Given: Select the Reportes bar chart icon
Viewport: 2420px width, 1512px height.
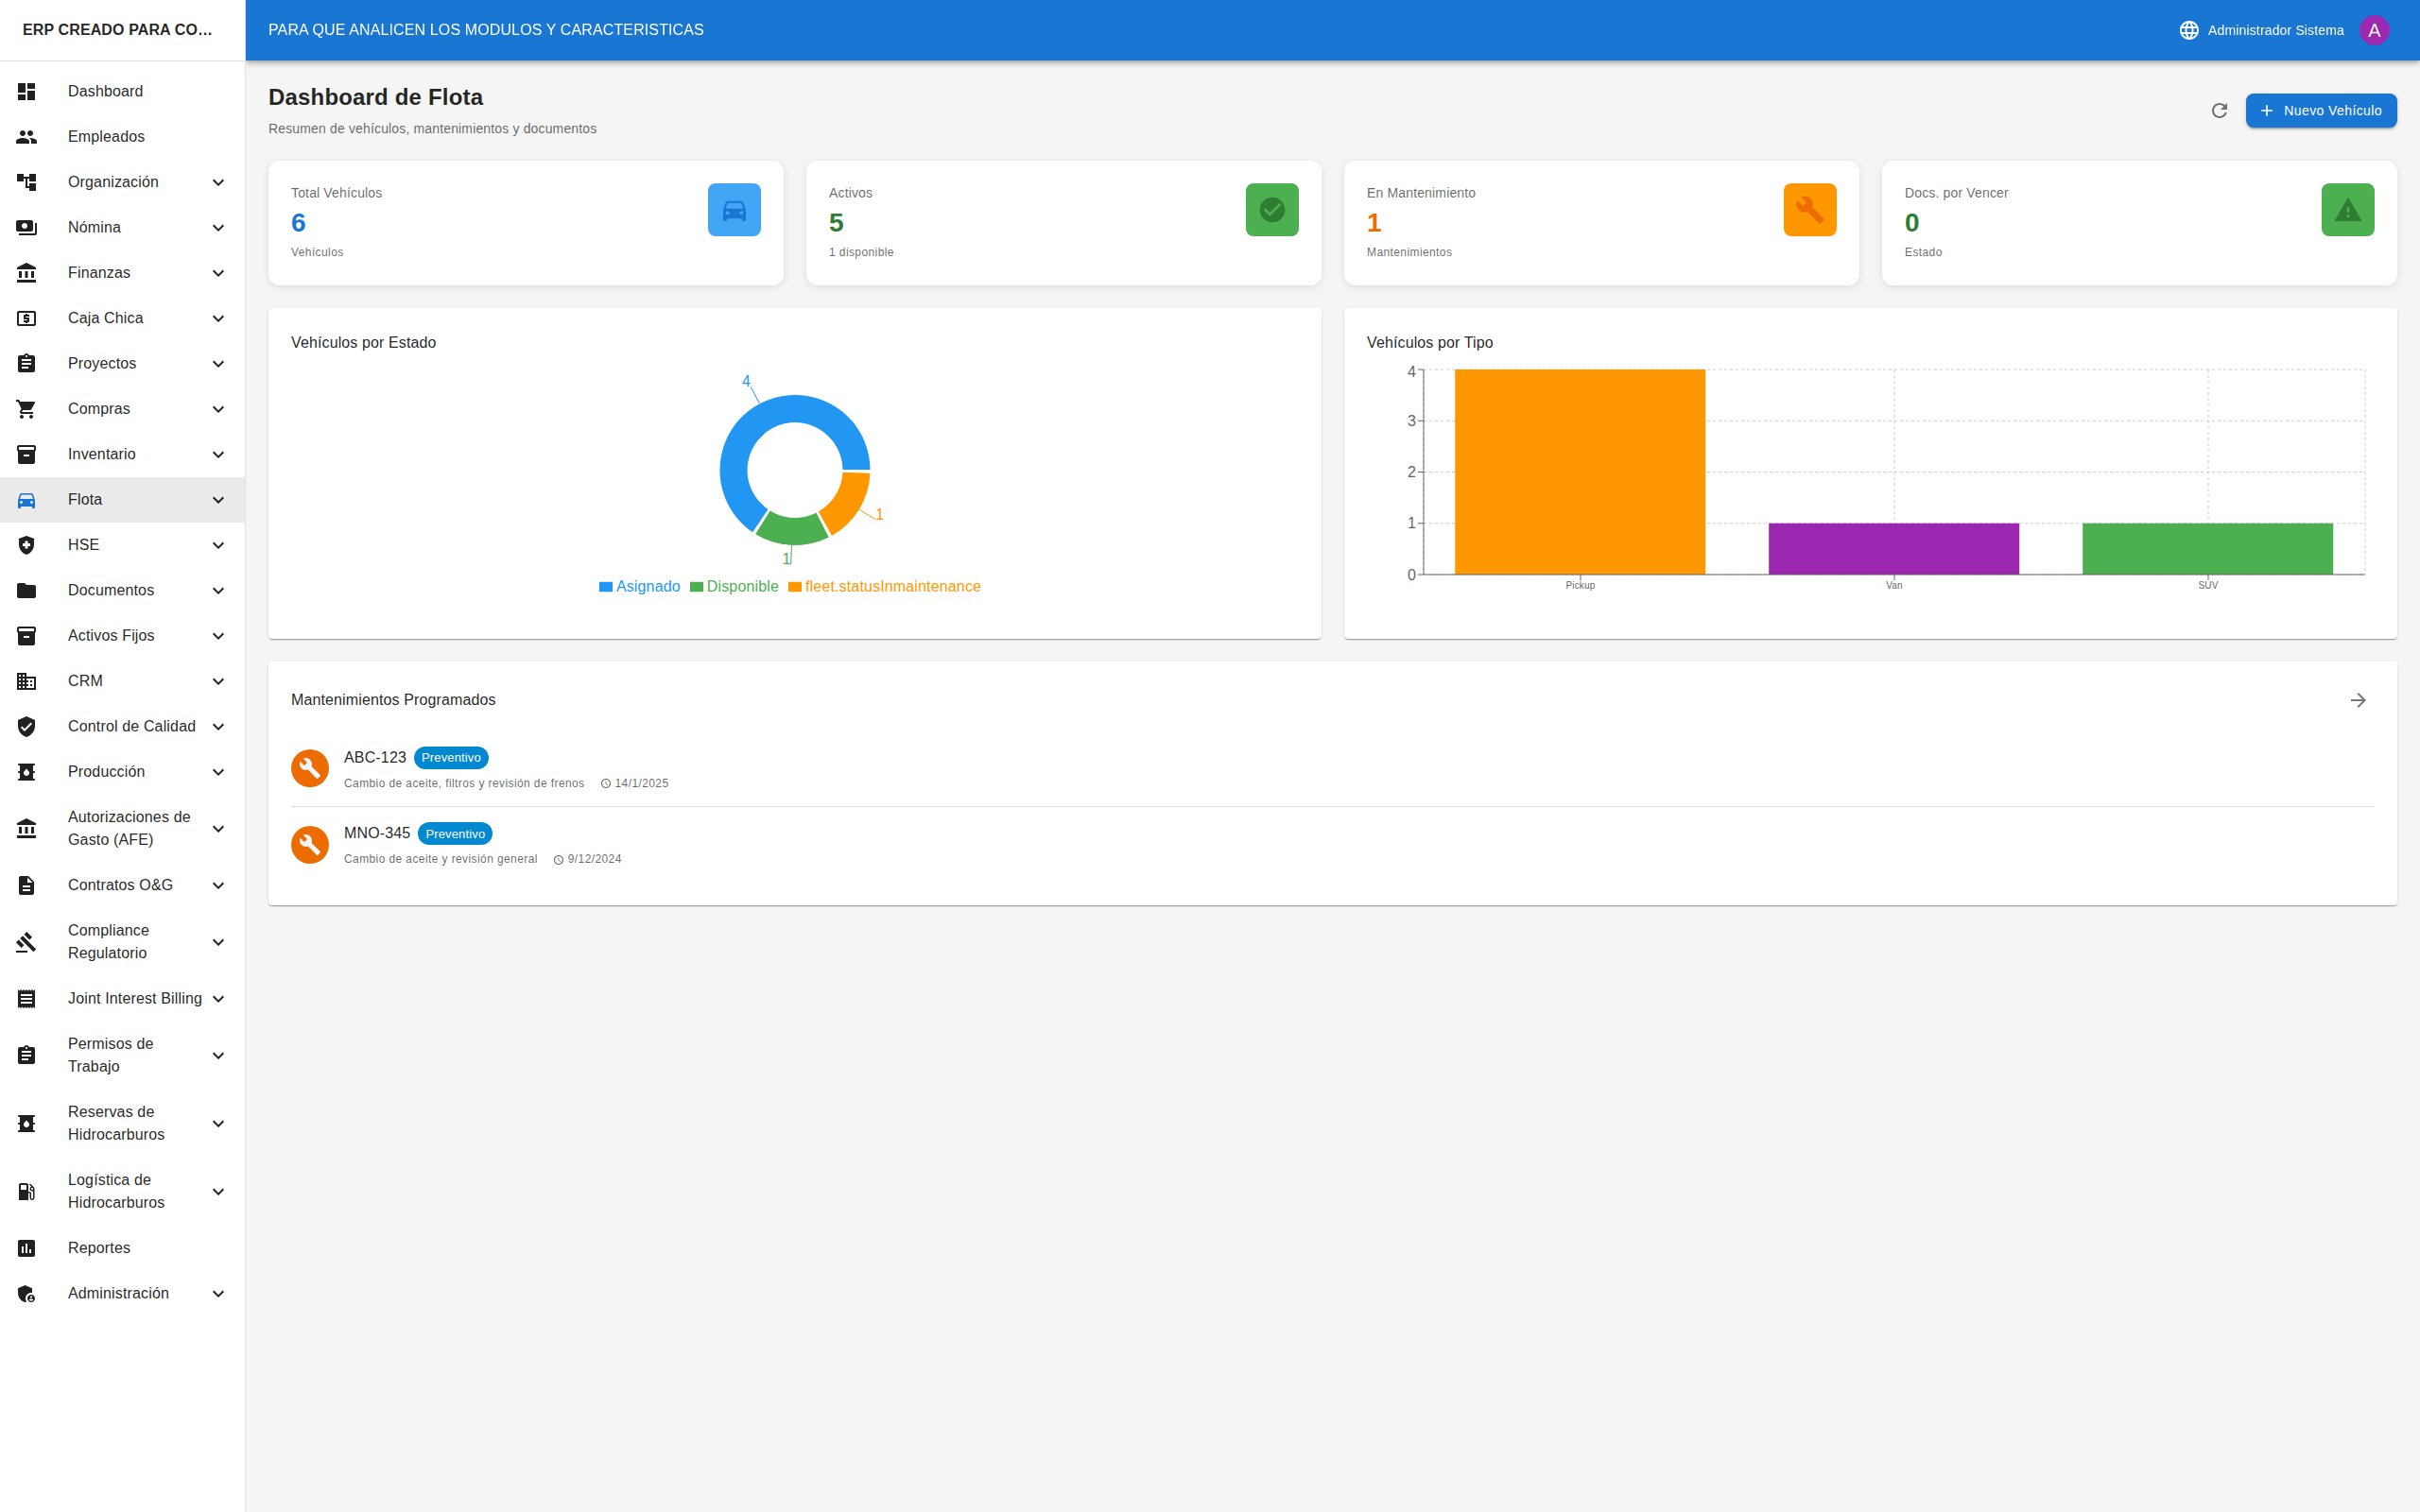Looking at the screenshot, I should pyautogui.click(x=26, y=1248).
